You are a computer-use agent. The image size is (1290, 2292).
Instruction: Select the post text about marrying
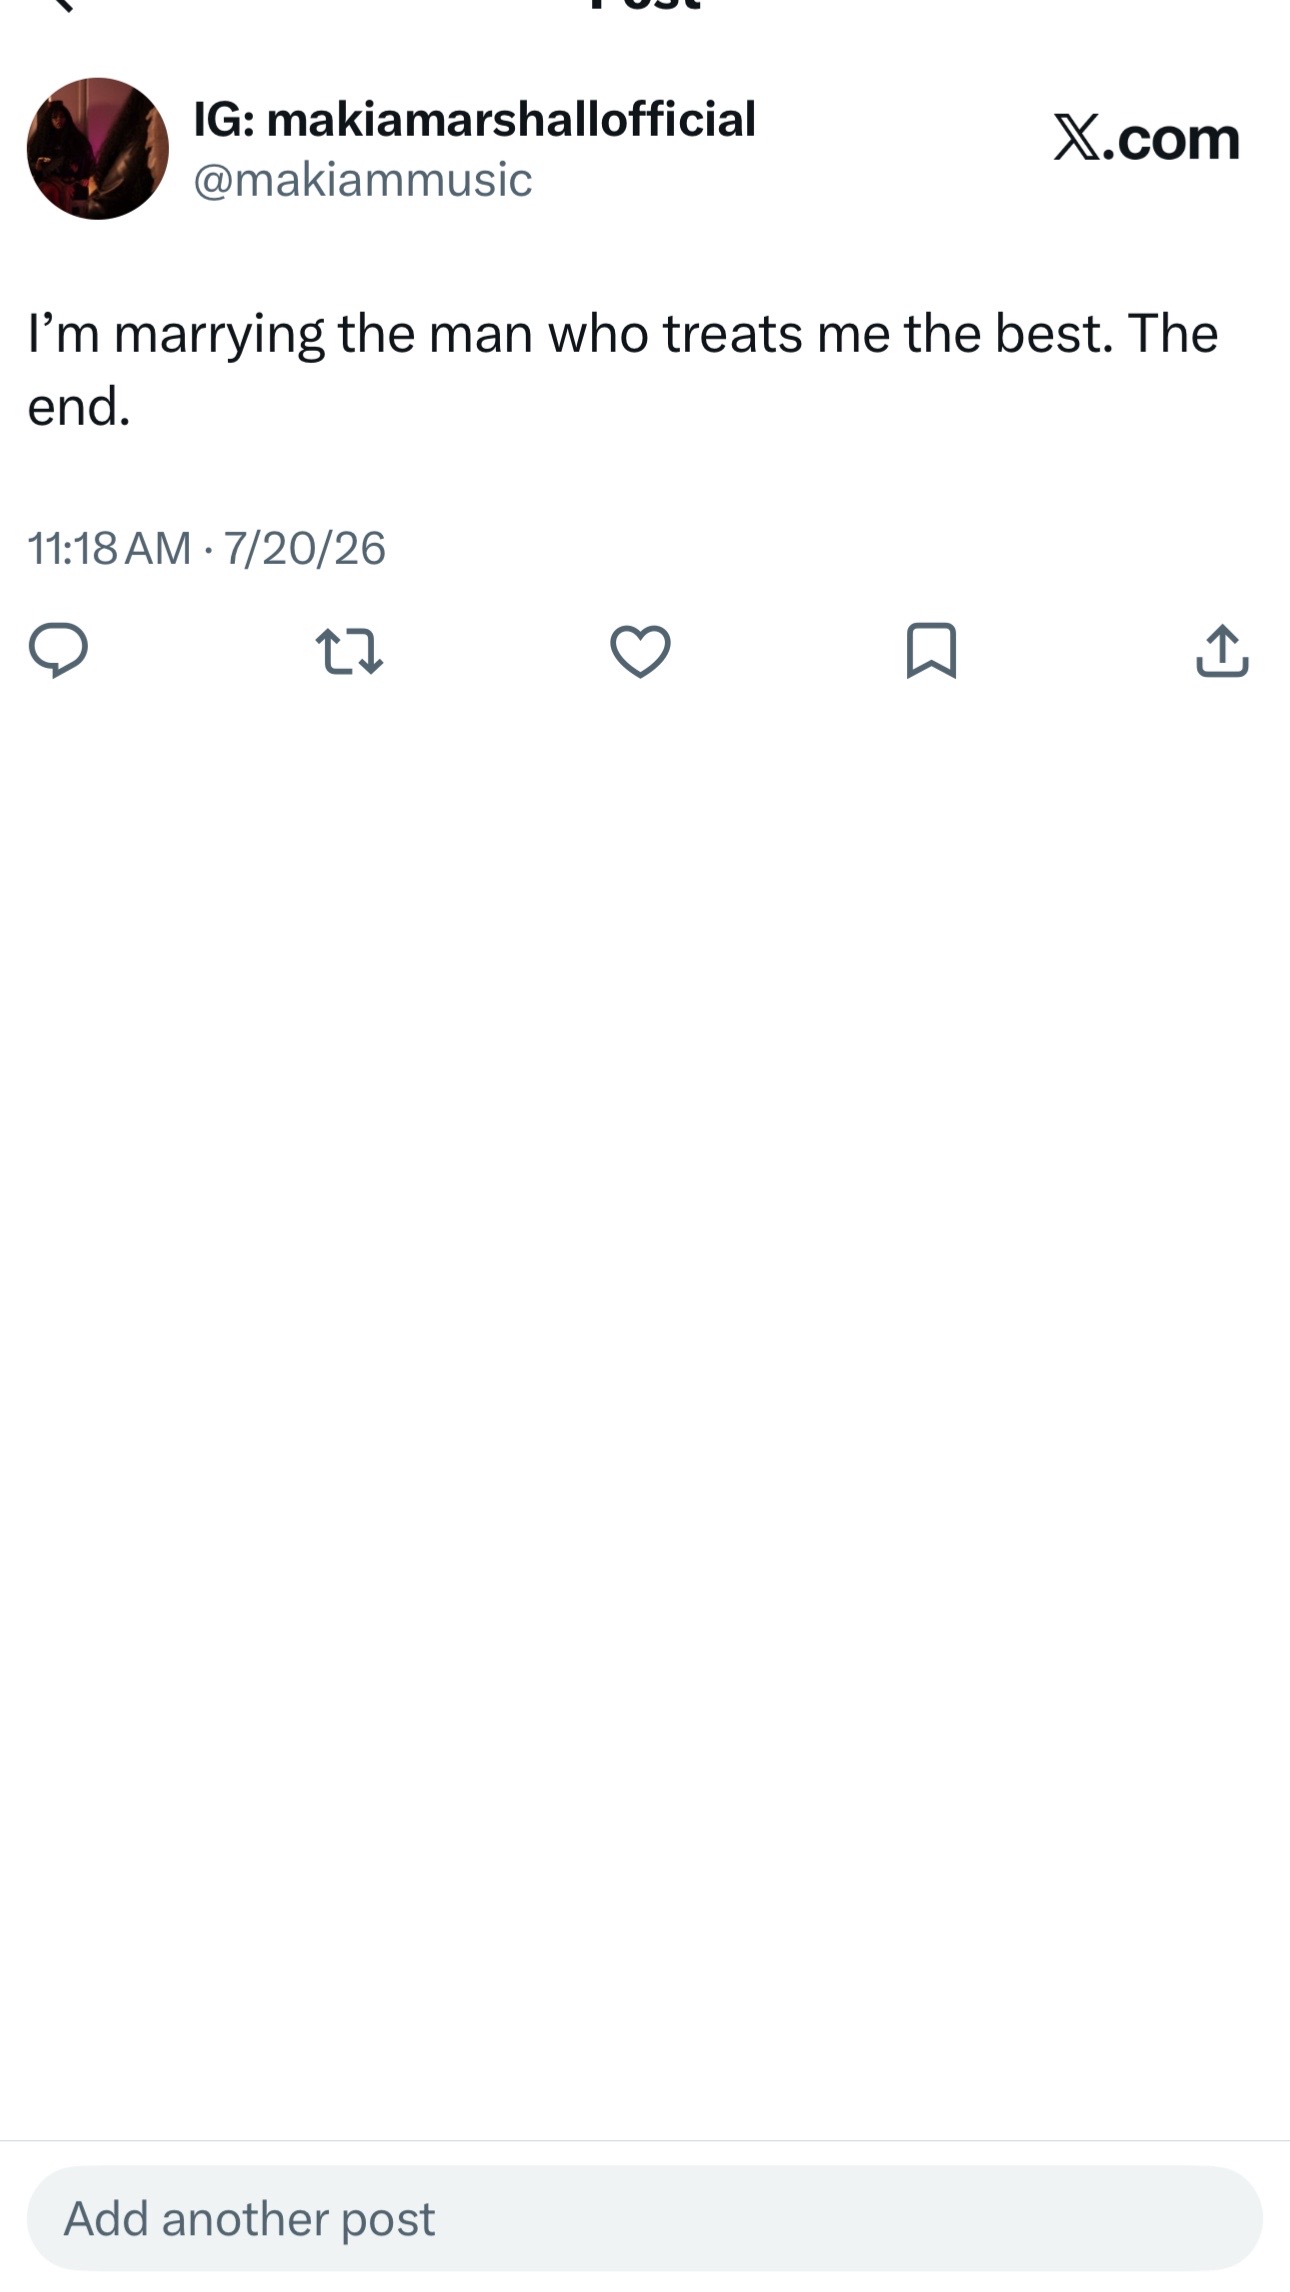point(622,370)
